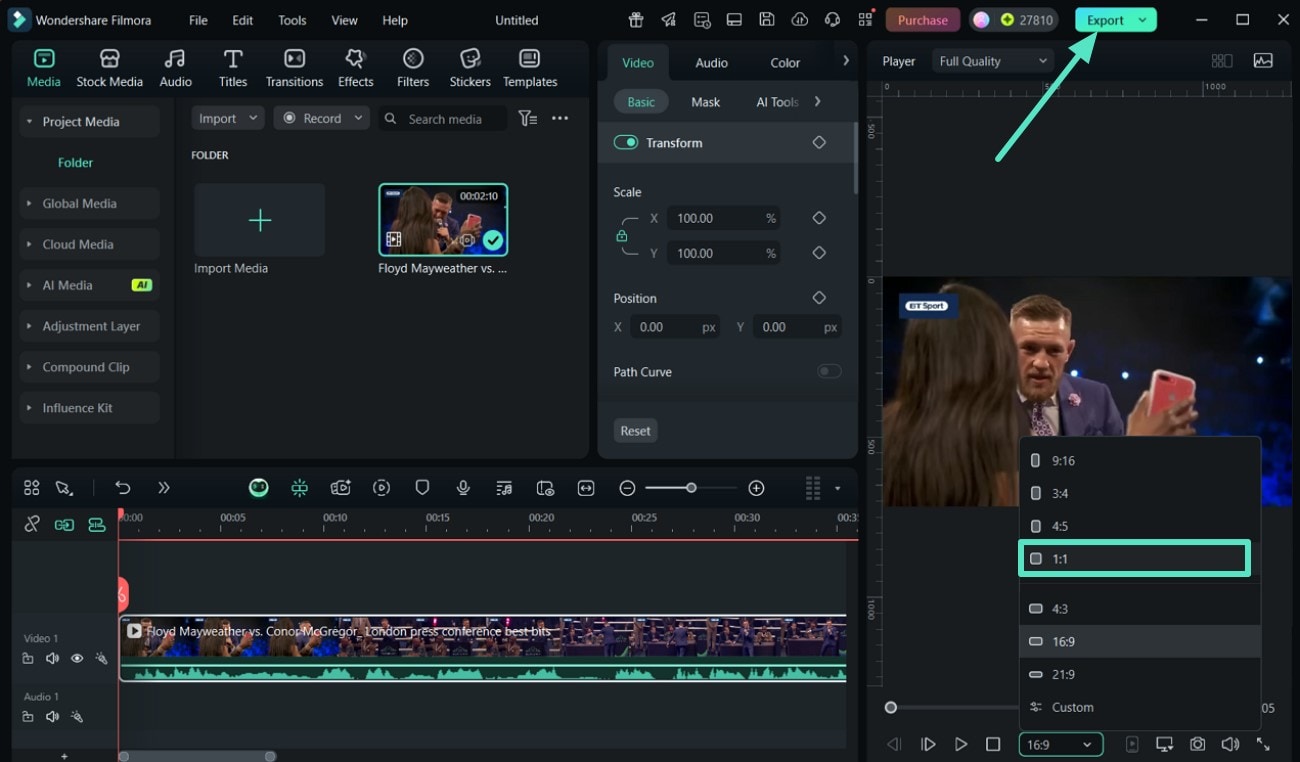Click the Search media input field
The image size is (1300, 762).
pos(442,118)
